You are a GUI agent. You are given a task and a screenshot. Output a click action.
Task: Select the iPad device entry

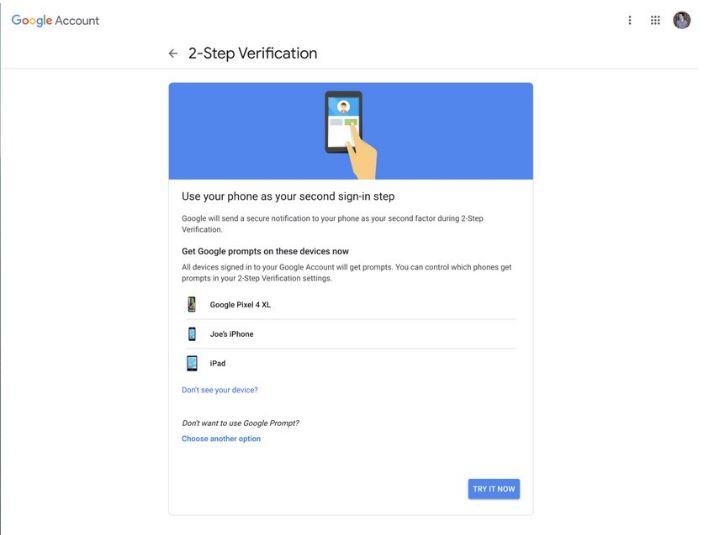(x=351, y=363)
